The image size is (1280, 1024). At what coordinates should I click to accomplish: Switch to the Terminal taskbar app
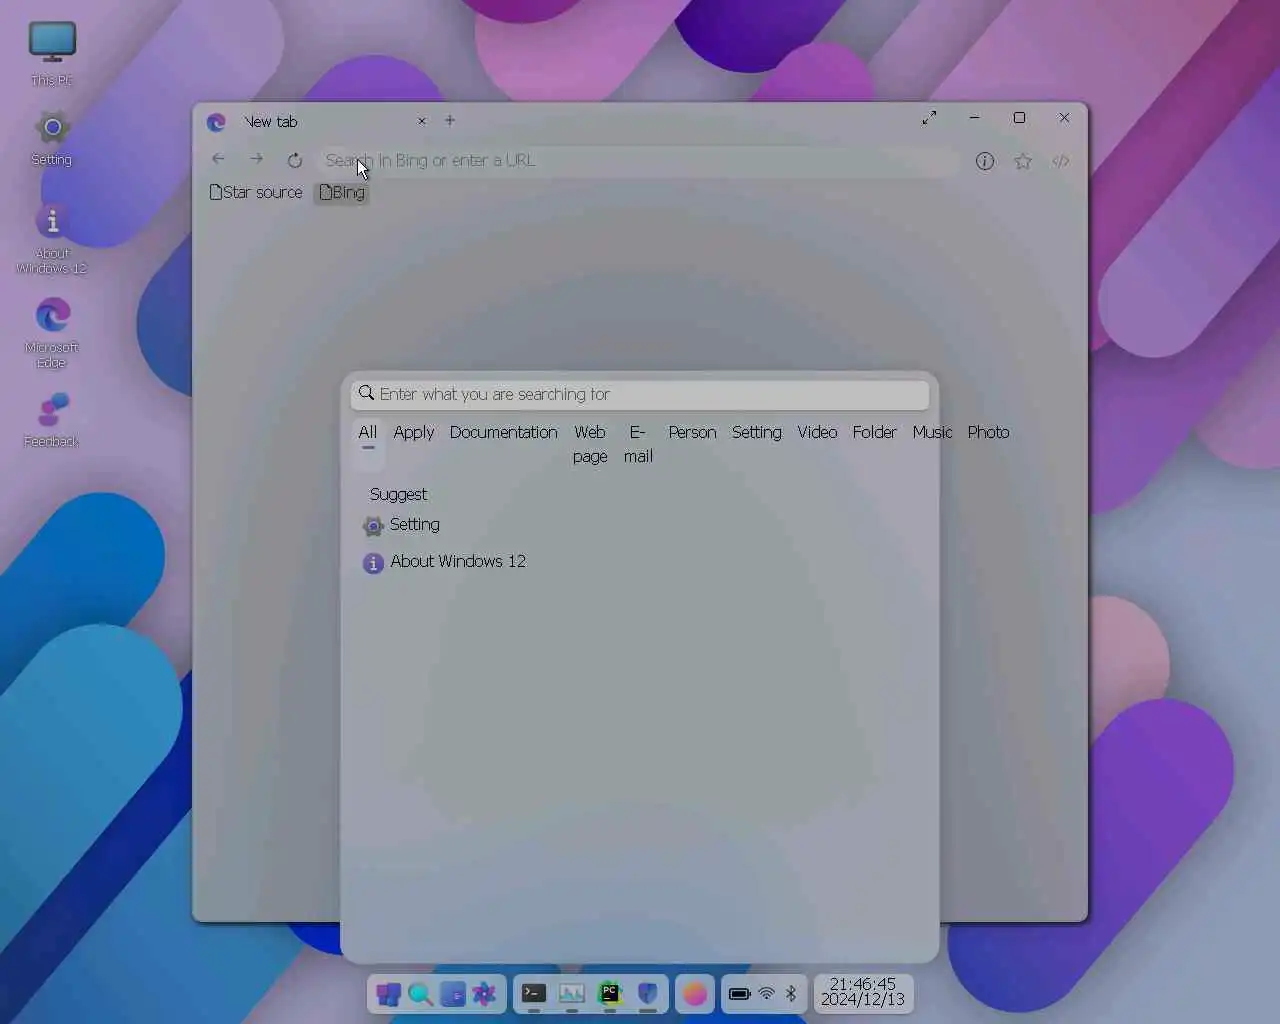point(534,994)
